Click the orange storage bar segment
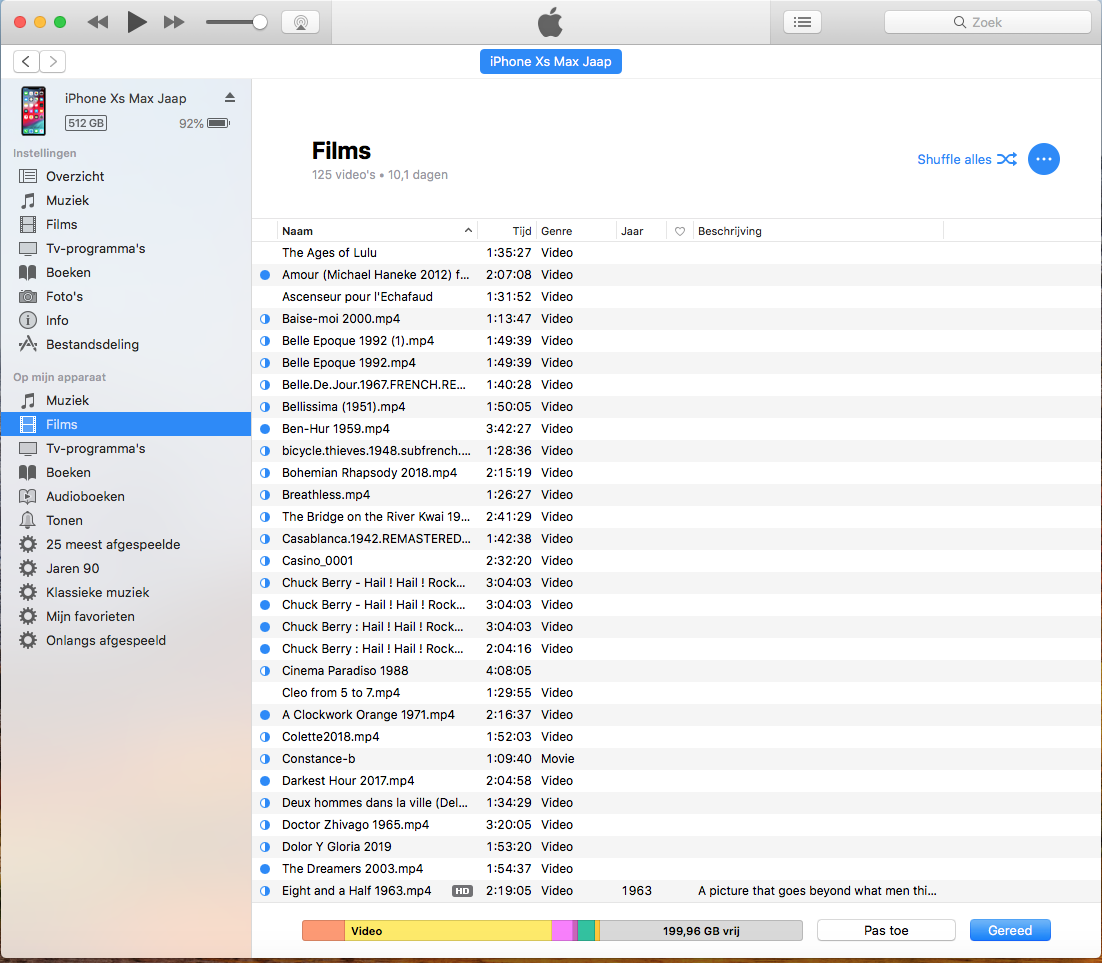Screen dimensions: 1102x963 [323, 931]
